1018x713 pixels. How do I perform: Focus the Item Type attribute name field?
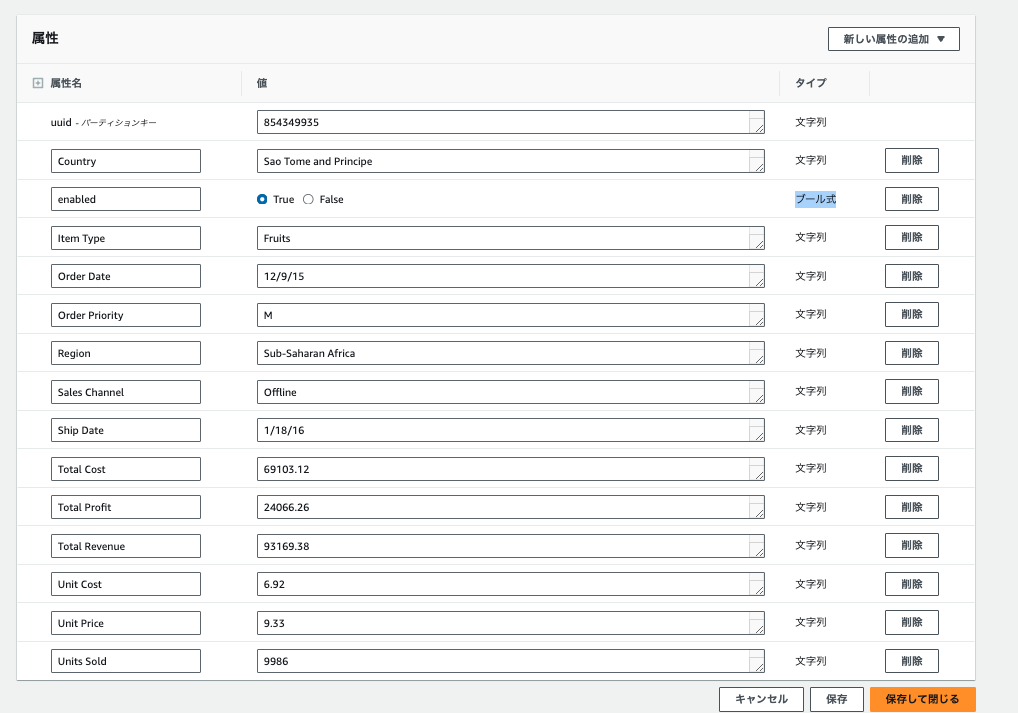click(126, 238)
